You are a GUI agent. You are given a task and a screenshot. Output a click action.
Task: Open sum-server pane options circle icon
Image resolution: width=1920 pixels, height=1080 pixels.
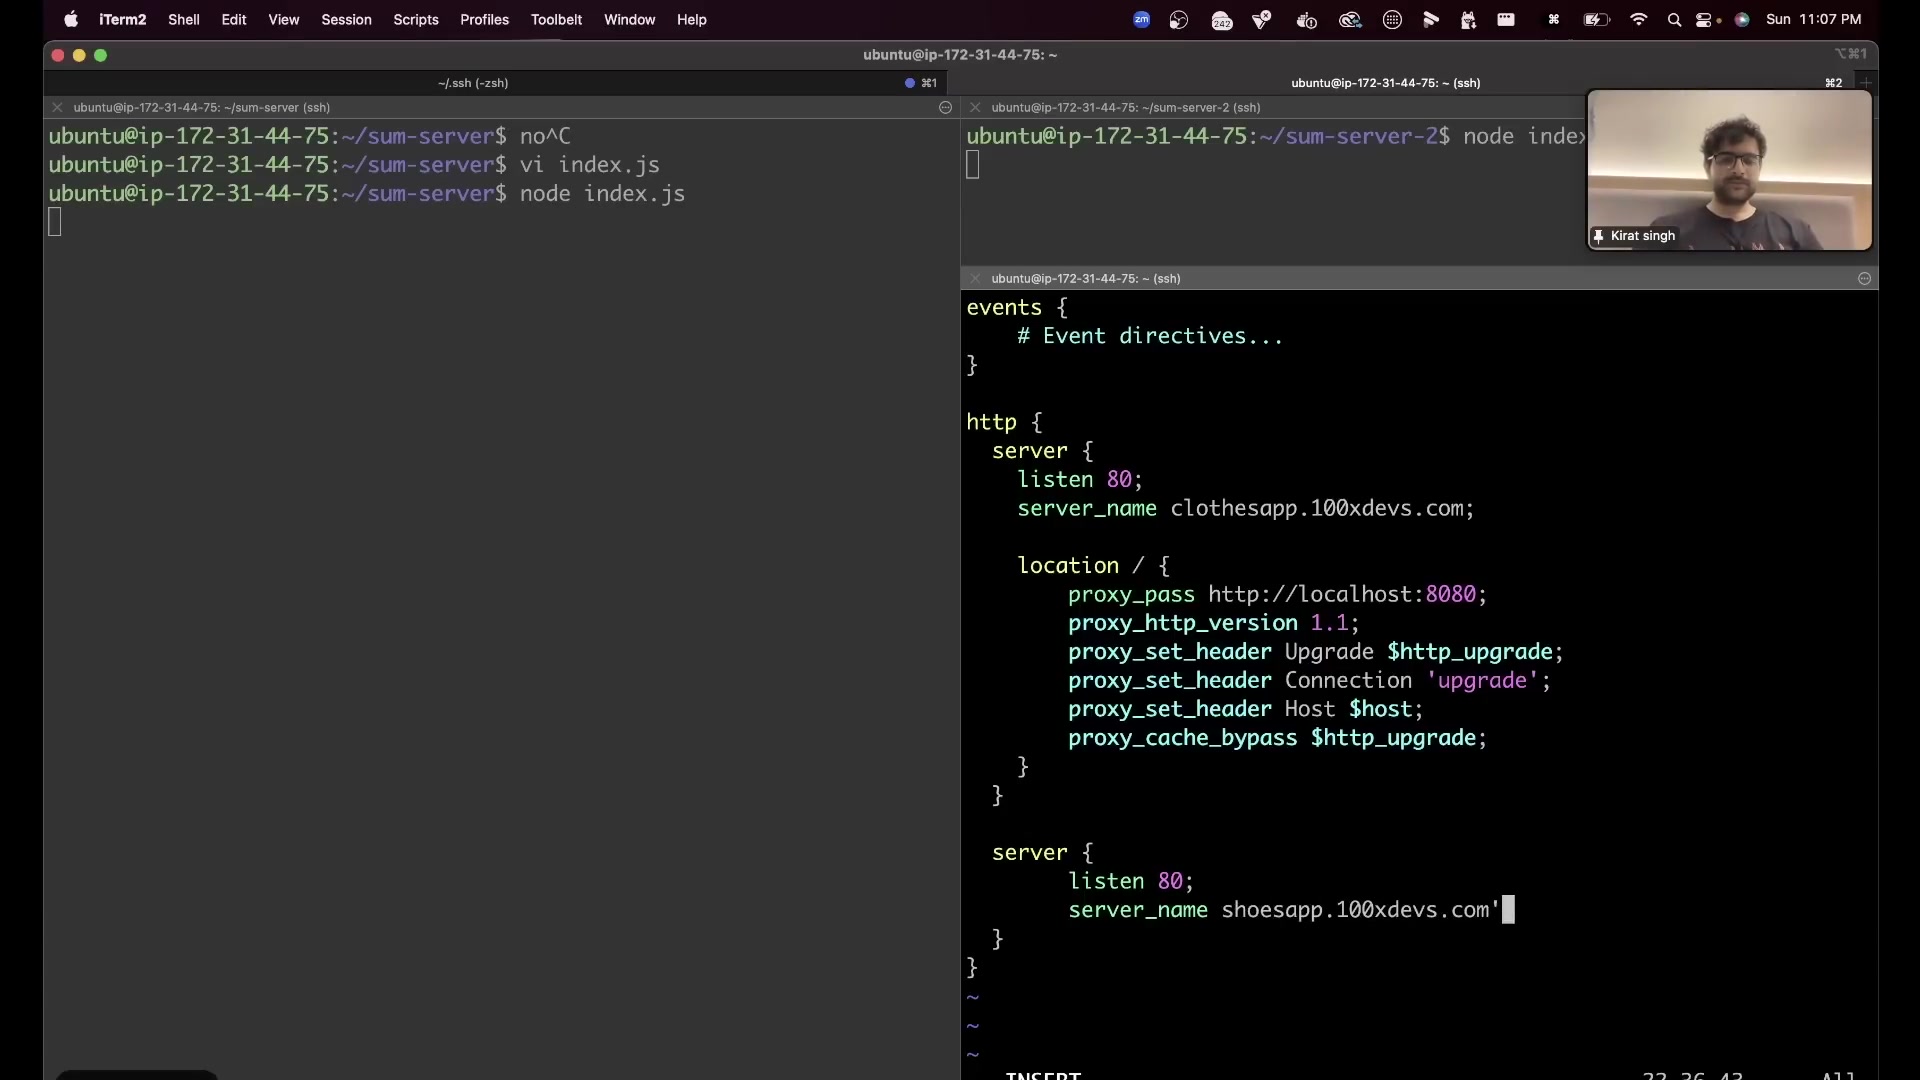click(x=945, y=107)
